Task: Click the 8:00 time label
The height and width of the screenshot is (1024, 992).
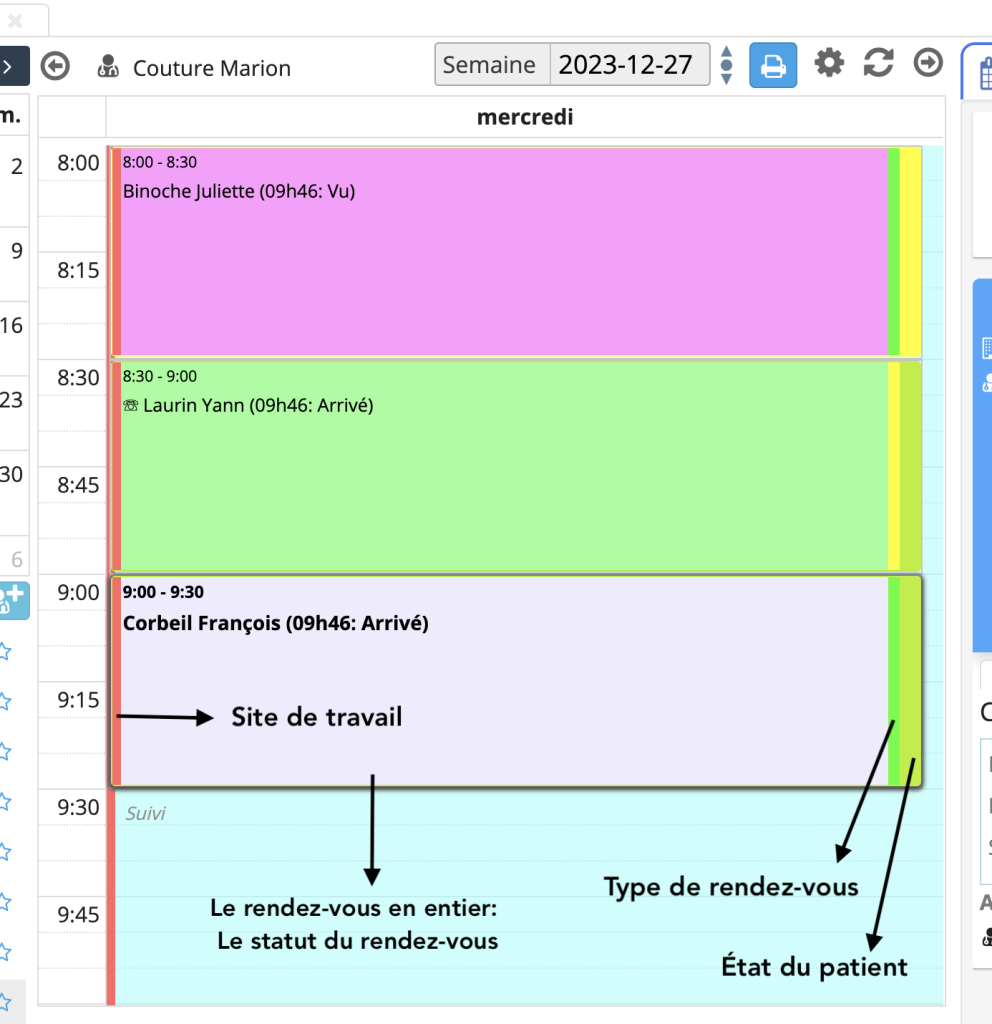Action: pyautogui.click(x=78, y=163)
